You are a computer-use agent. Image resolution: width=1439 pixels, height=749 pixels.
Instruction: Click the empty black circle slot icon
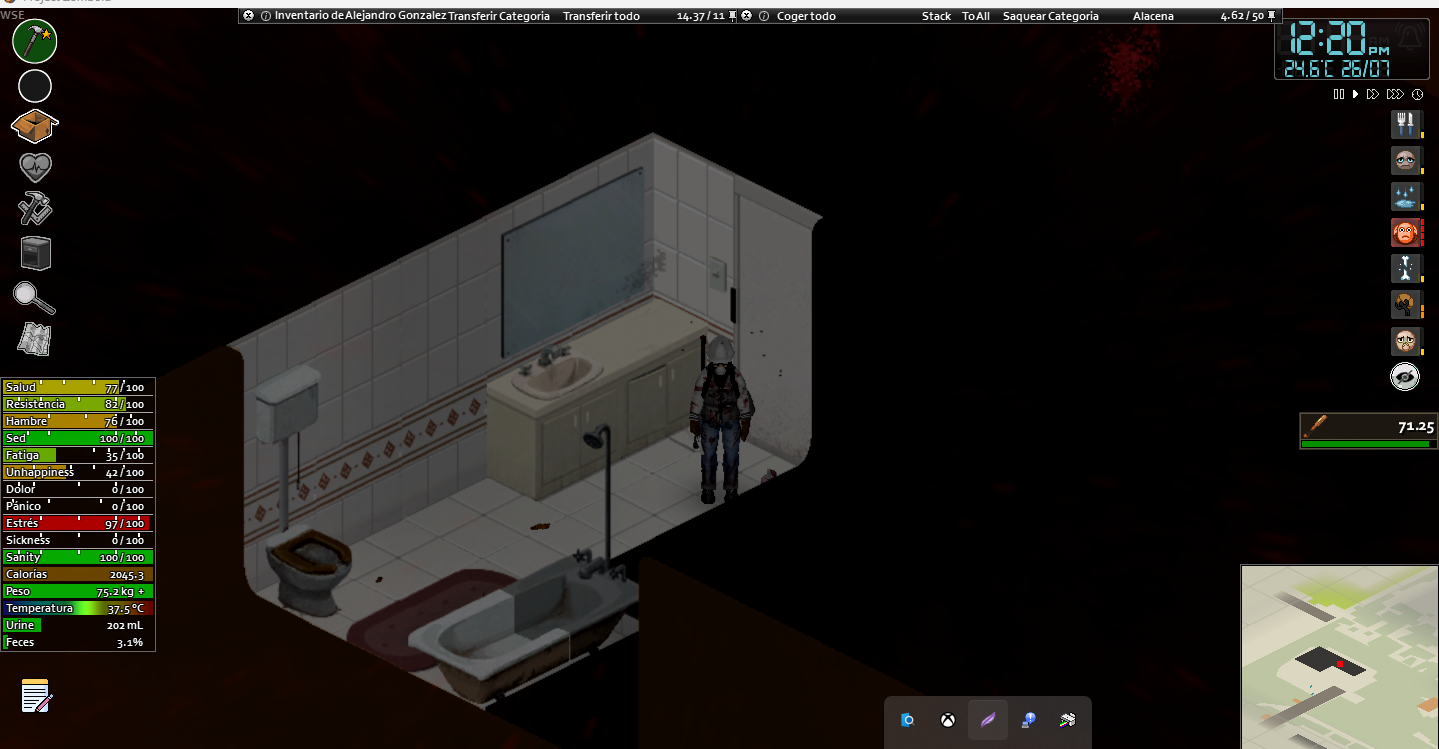tap(35, 87)
